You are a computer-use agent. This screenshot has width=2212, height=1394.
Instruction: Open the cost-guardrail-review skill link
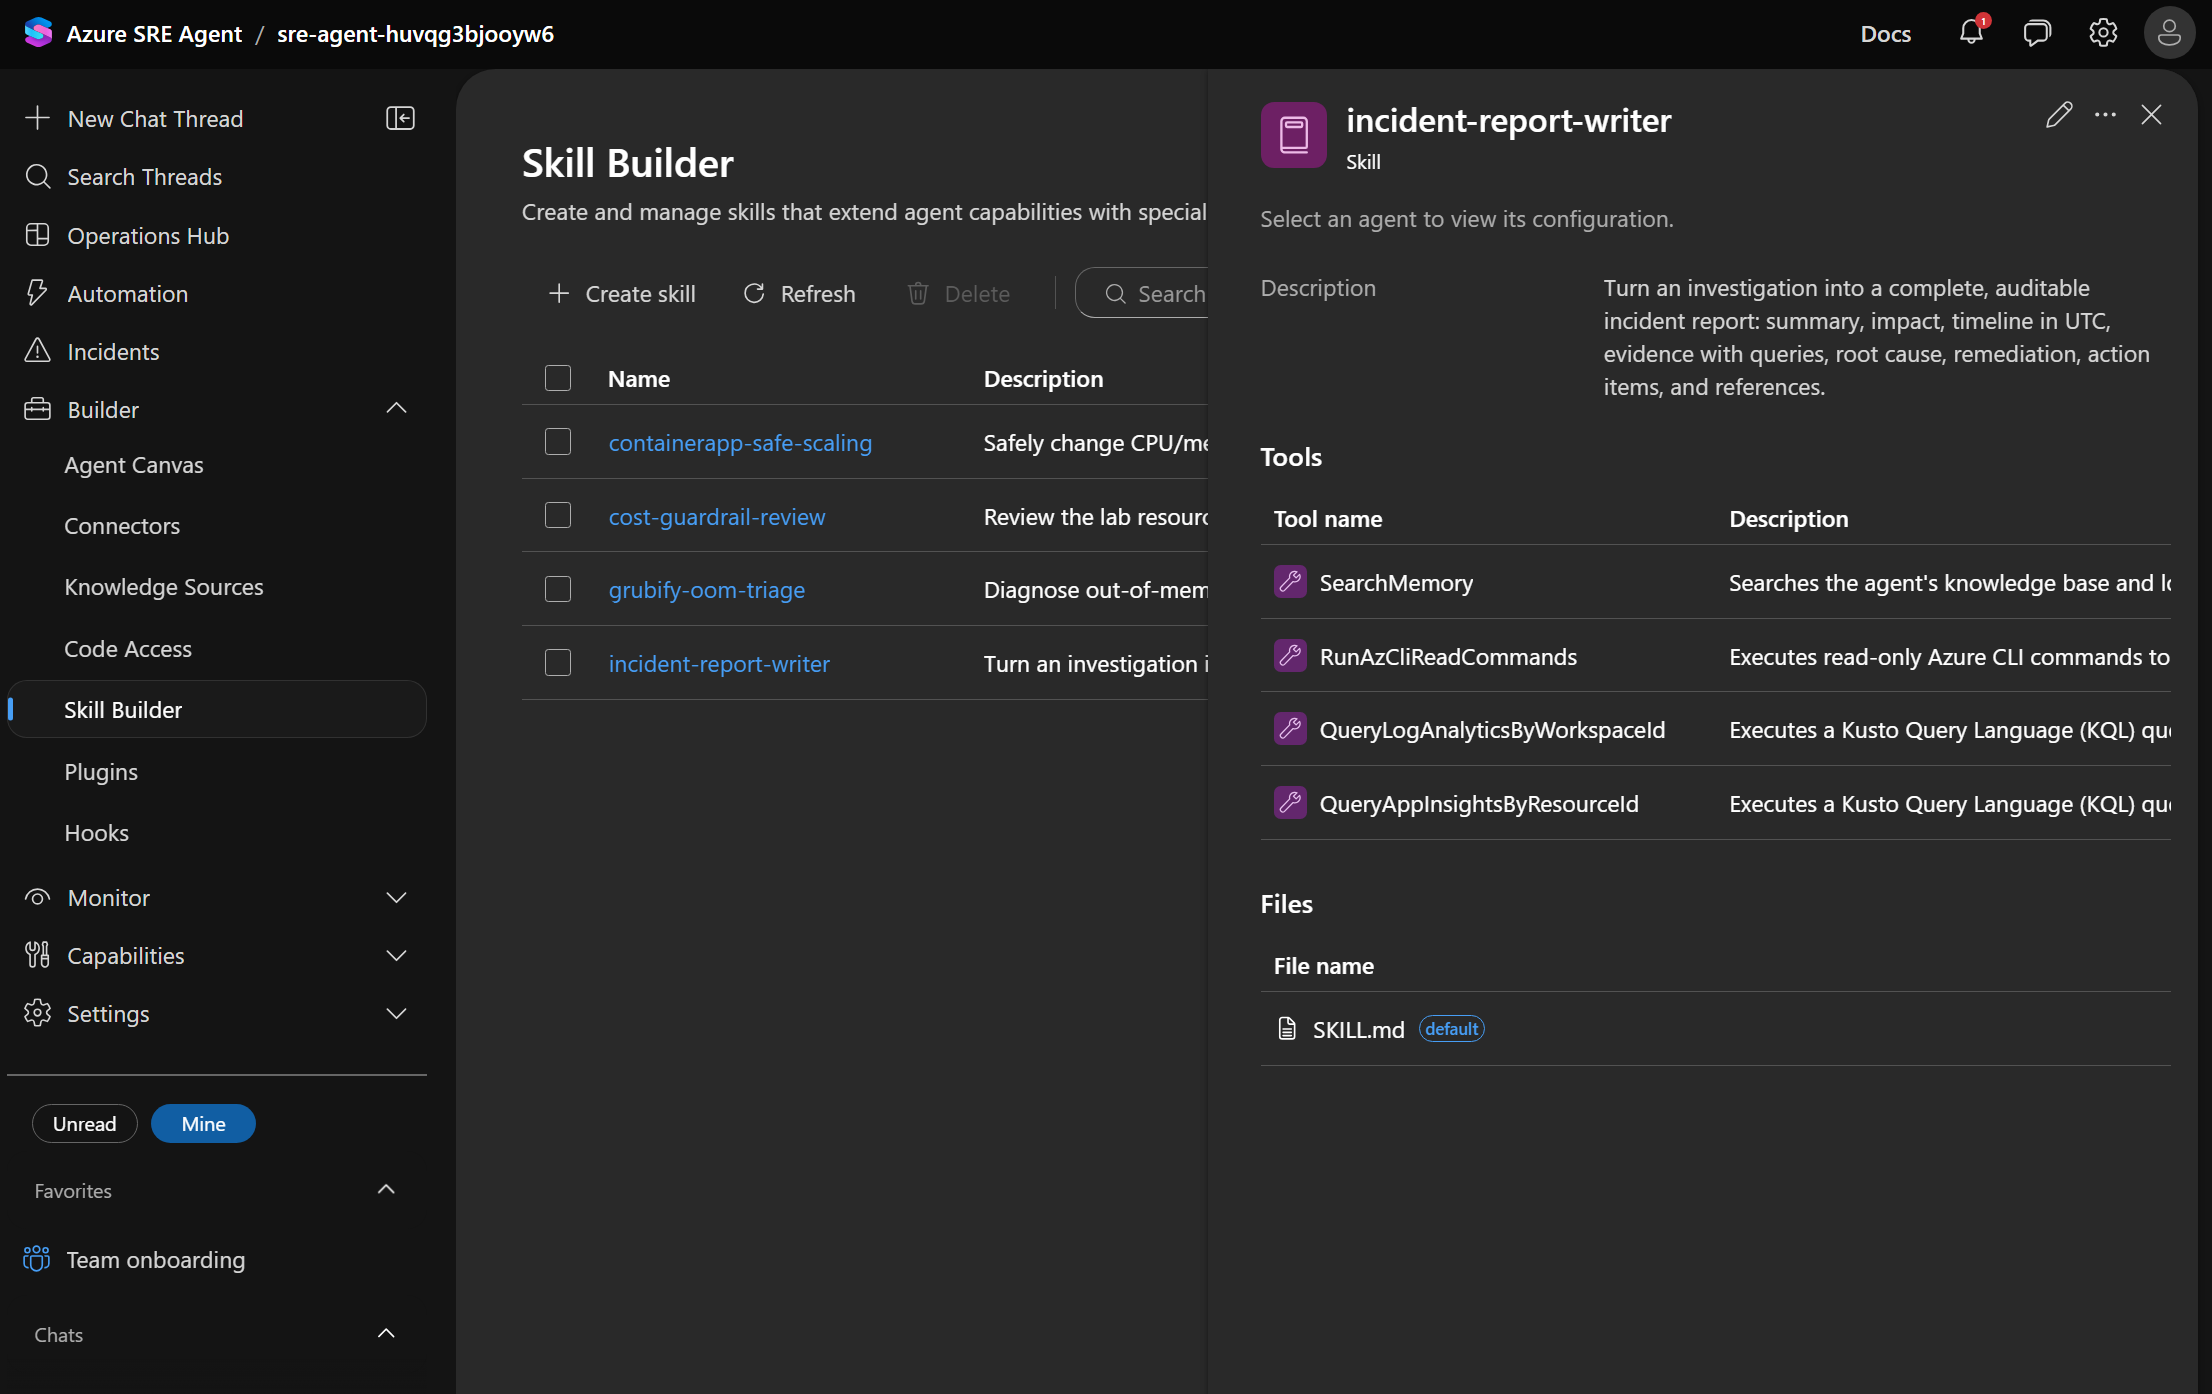[717, 516]
